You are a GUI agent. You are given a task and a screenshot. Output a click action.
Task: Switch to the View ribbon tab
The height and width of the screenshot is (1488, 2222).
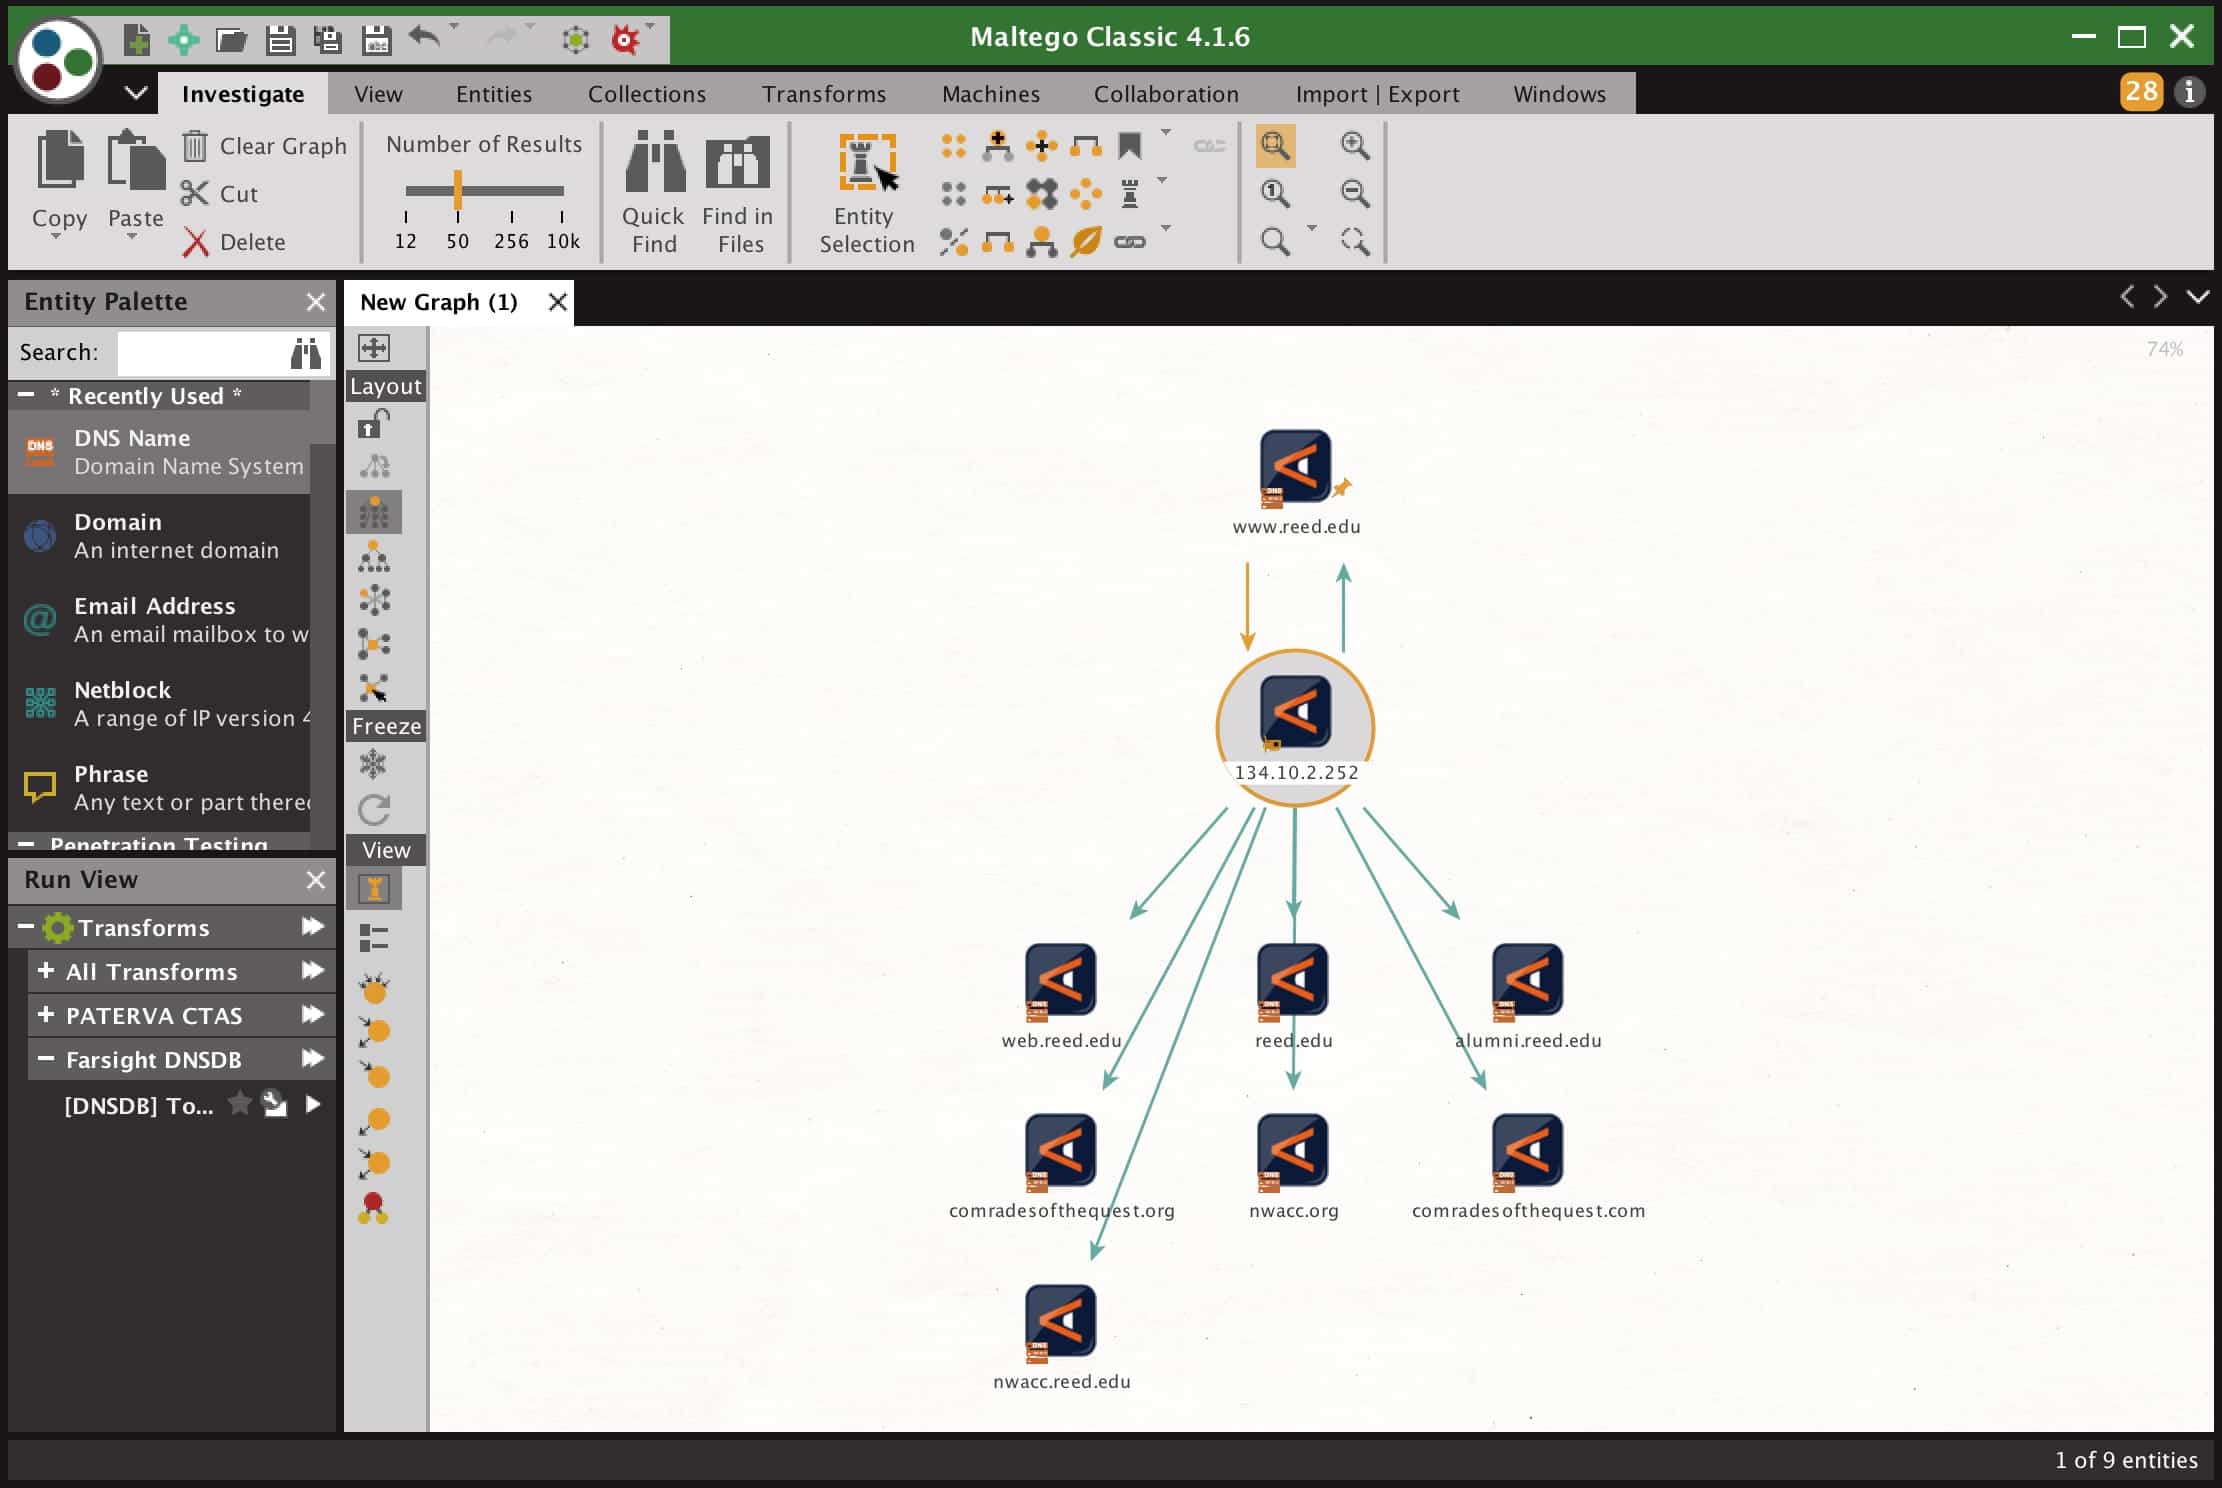(378, 94)
